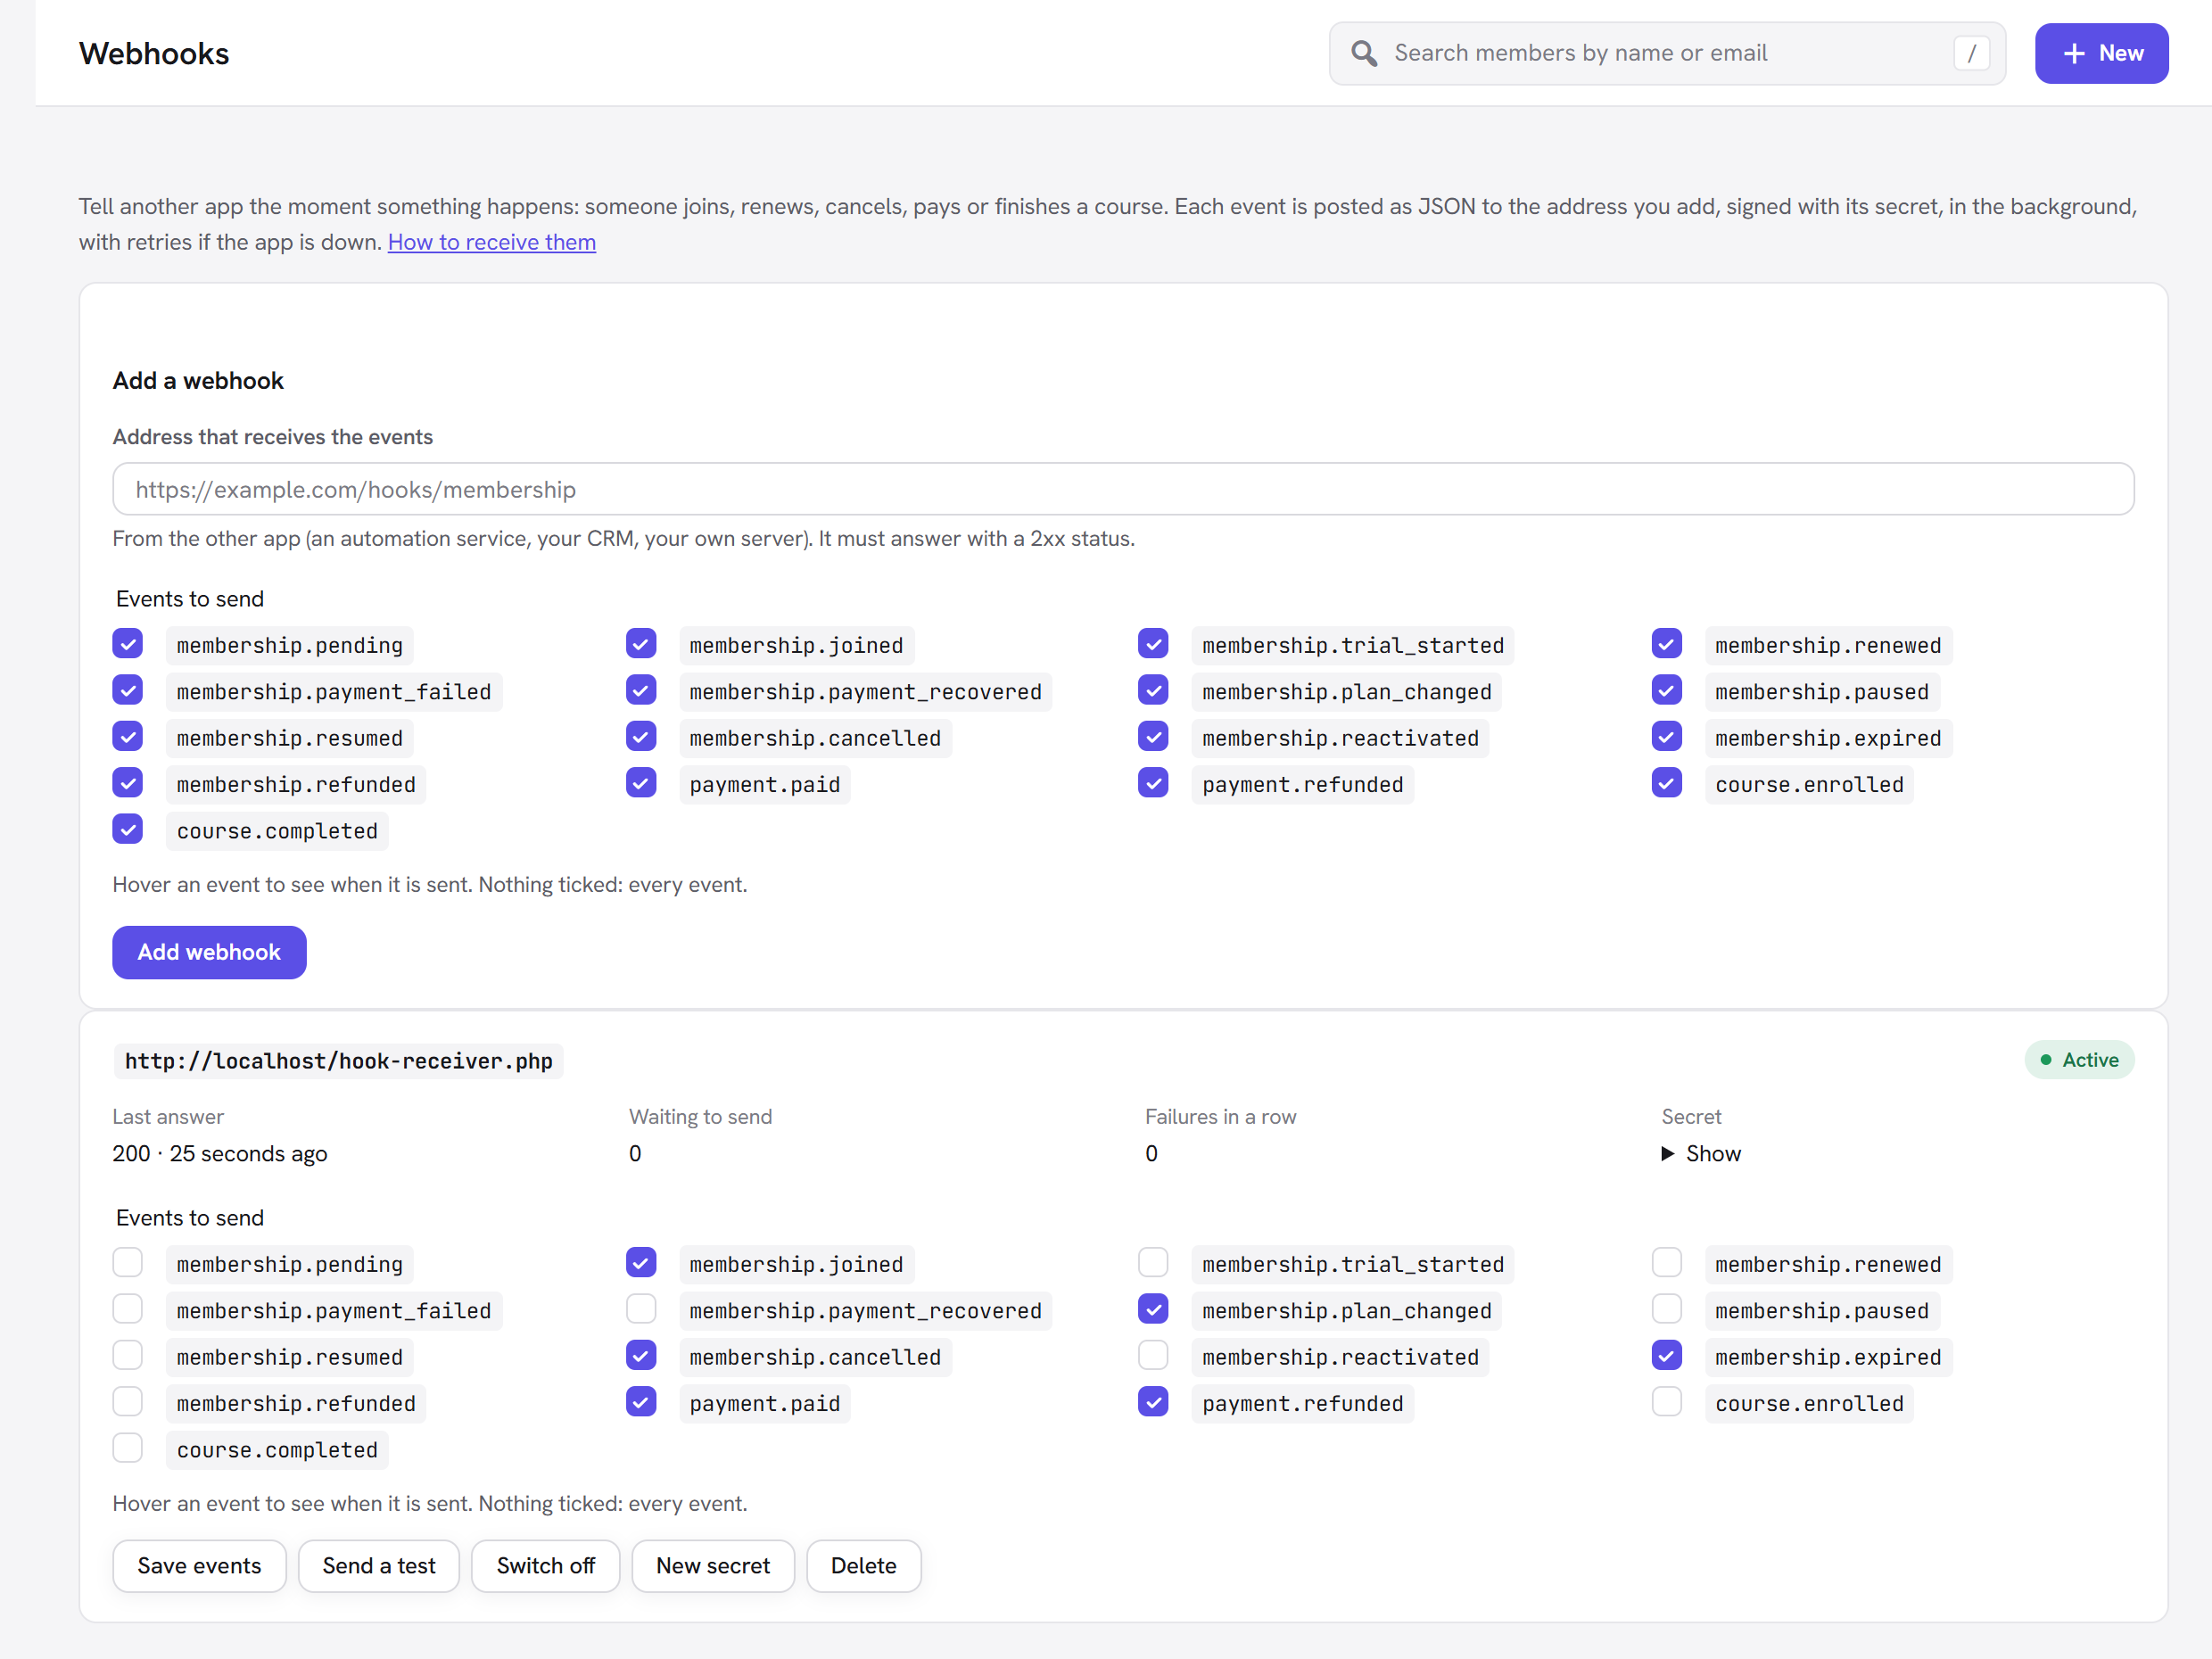This screenshot has height=1659, width=2212.
Task: Click the http://localhost/hook-receiver.php address
Action: [339, 1060]
